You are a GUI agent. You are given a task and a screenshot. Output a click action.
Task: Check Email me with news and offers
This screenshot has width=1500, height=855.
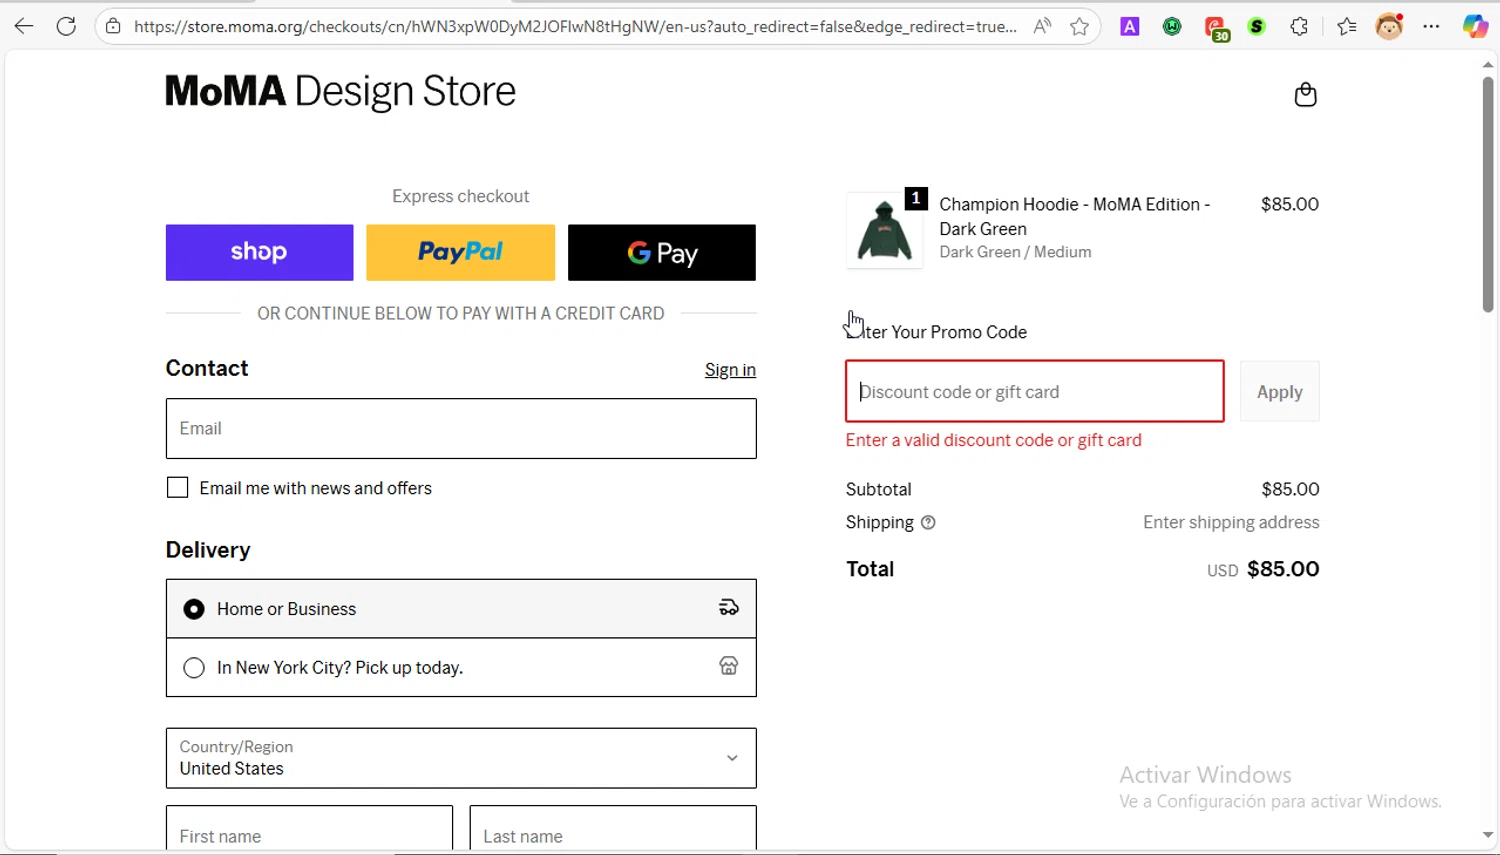tap(177, 487)
